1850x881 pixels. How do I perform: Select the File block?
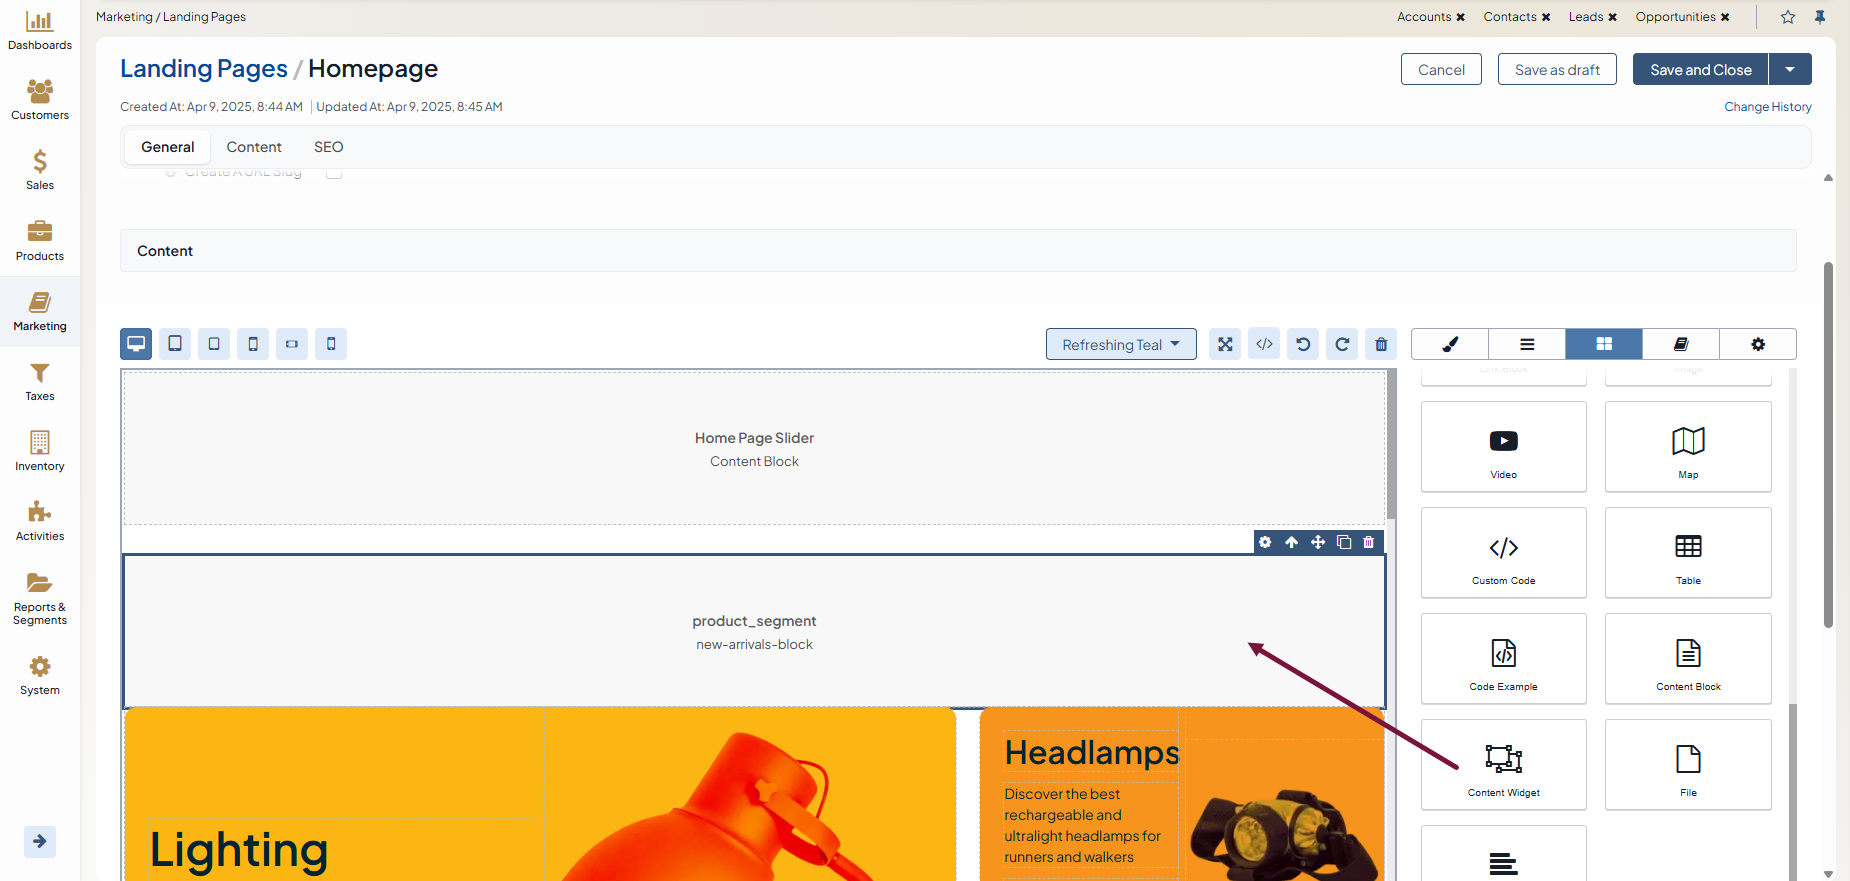tap(1688, 765)
